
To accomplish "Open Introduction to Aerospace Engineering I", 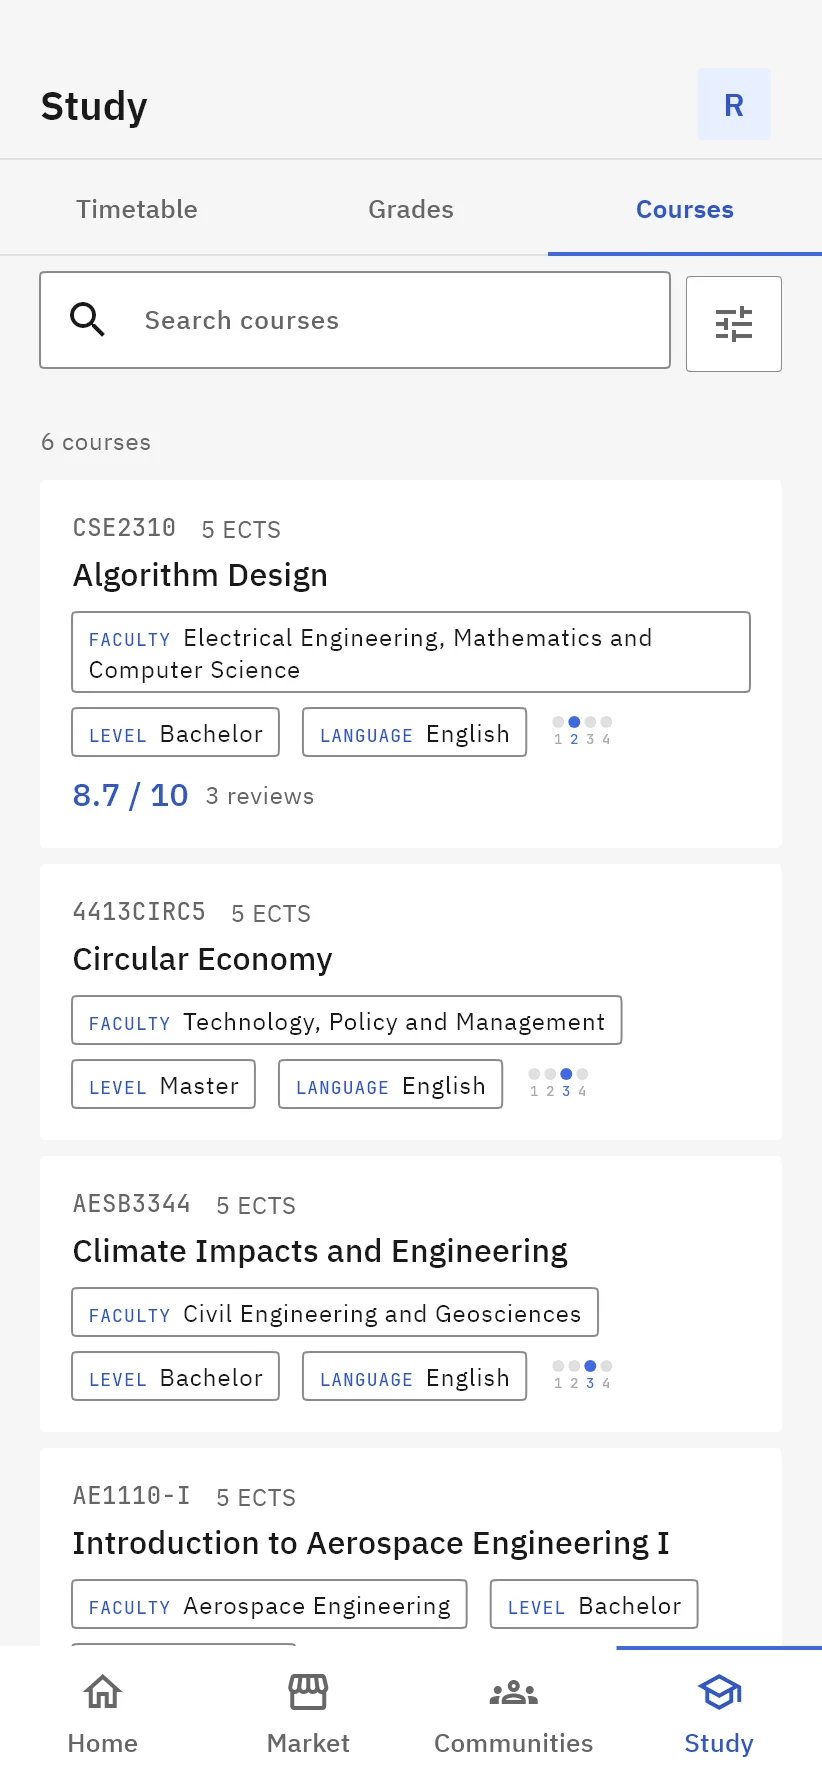I will 371,1543.
